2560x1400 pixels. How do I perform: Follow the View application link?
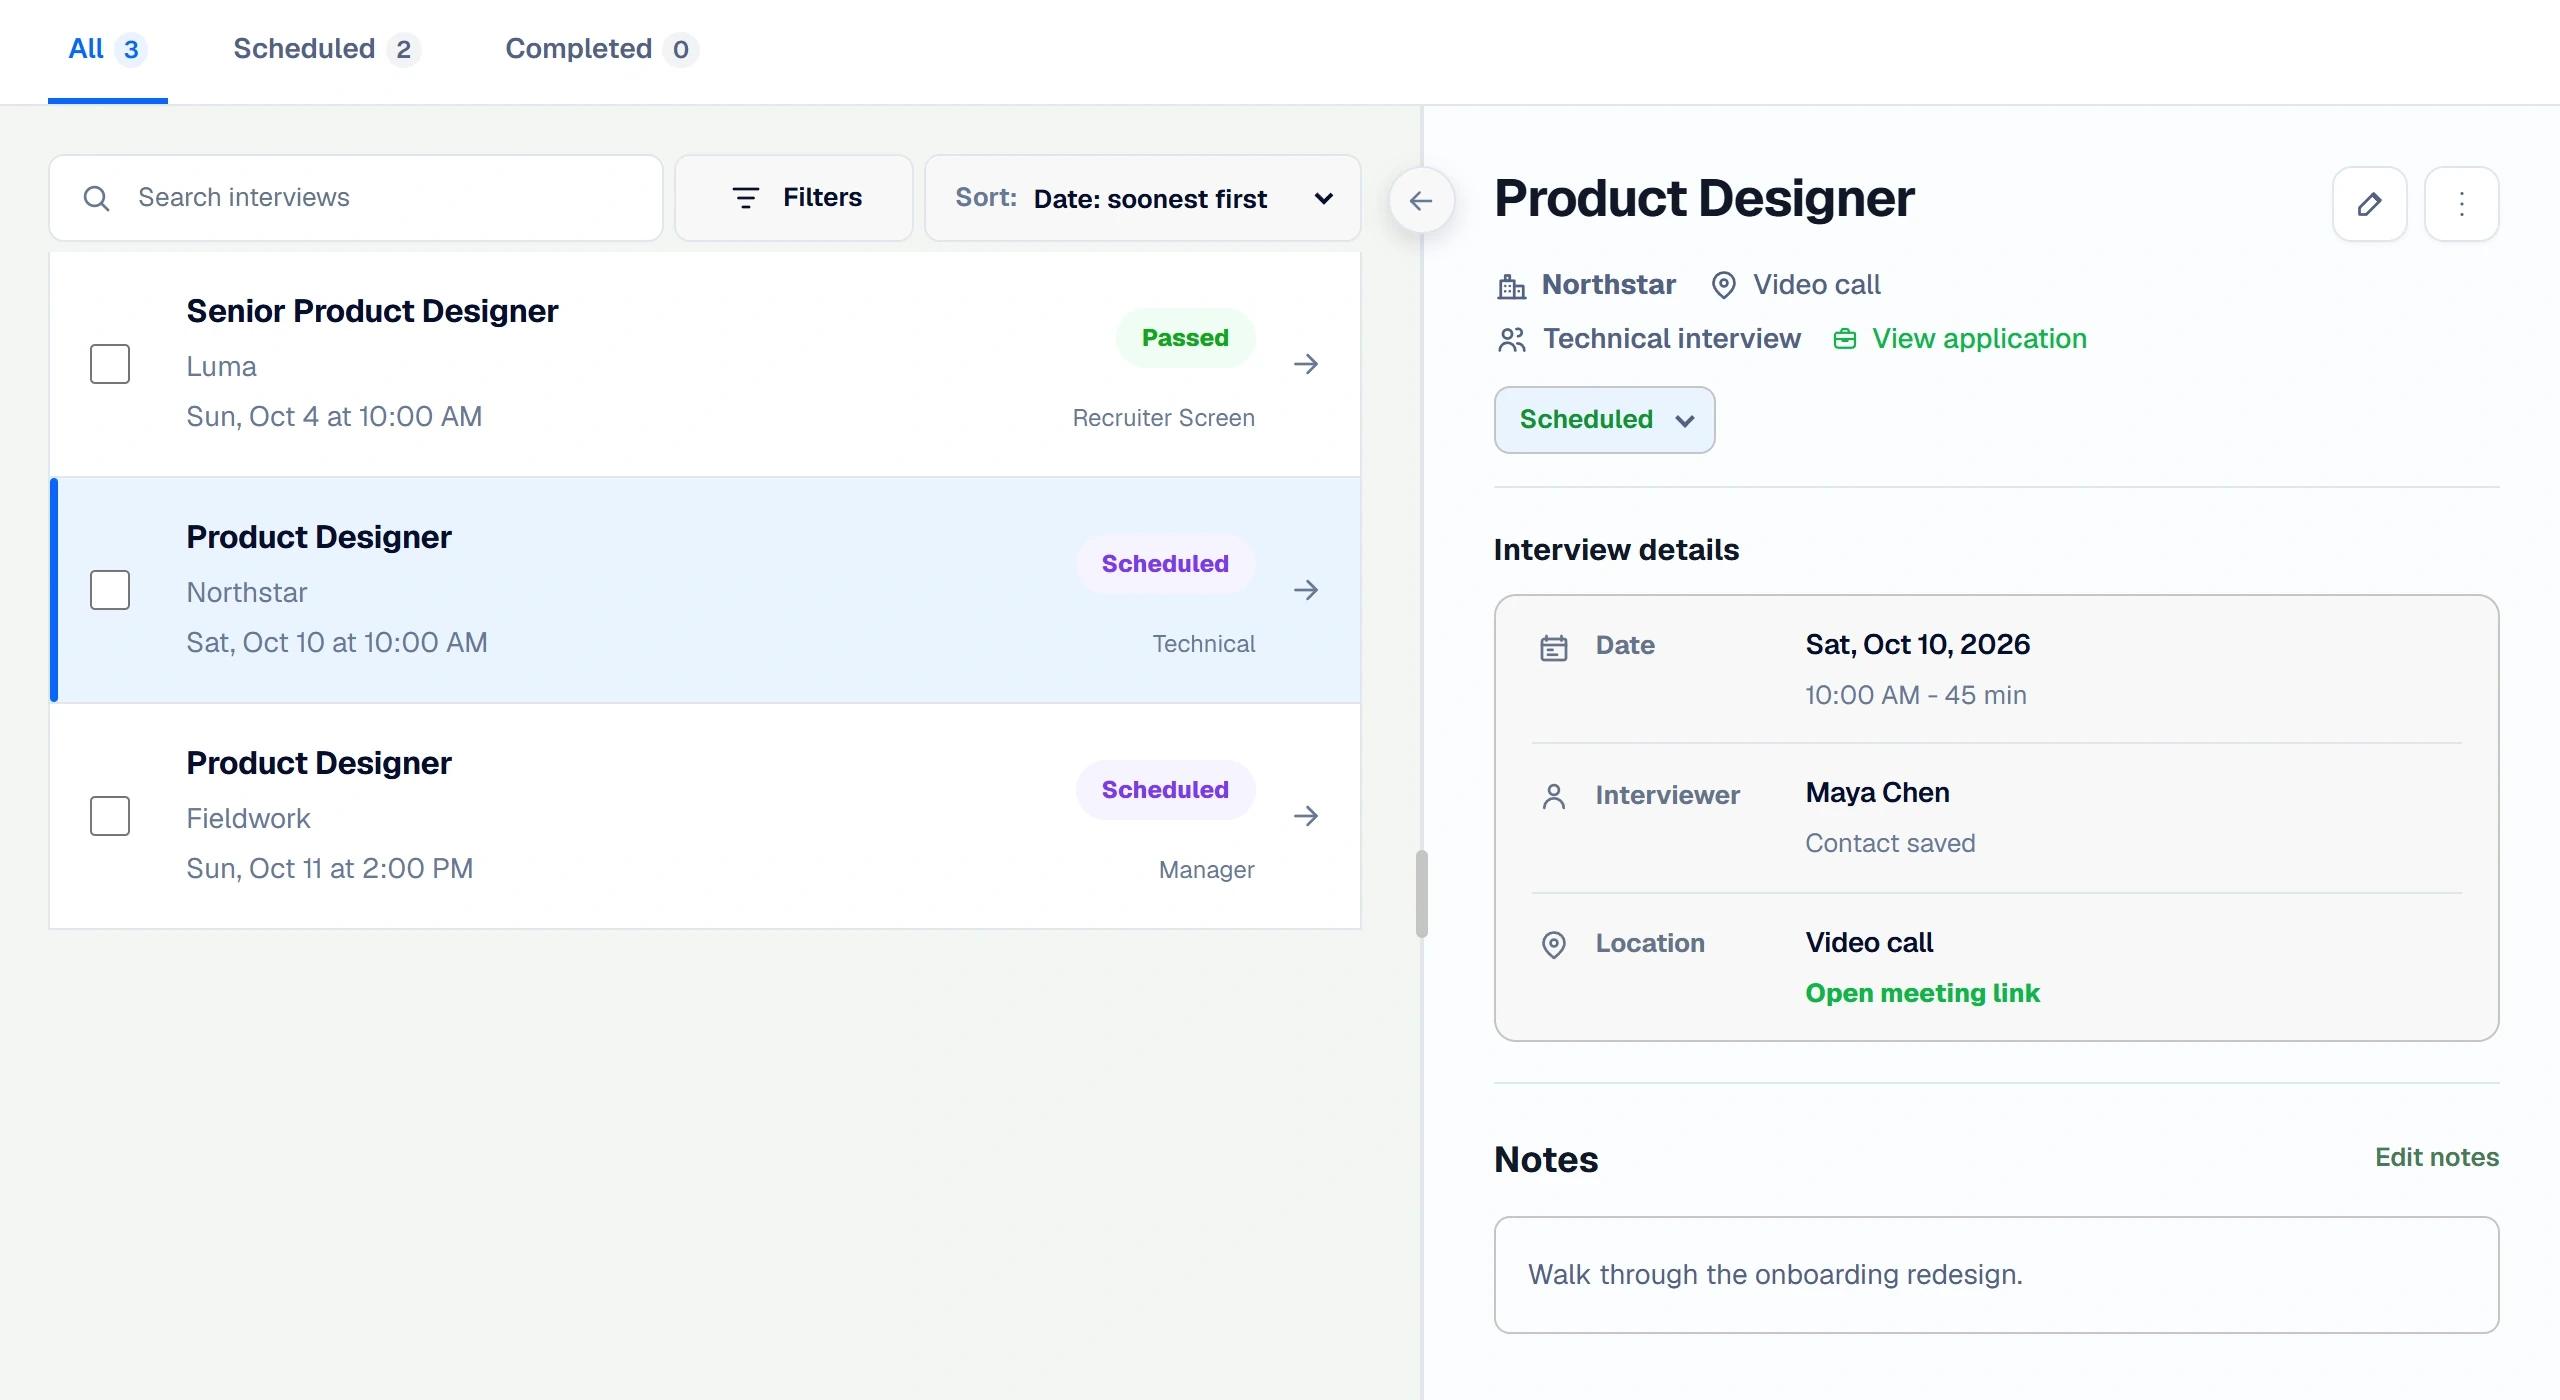[x=1978, y=339]
